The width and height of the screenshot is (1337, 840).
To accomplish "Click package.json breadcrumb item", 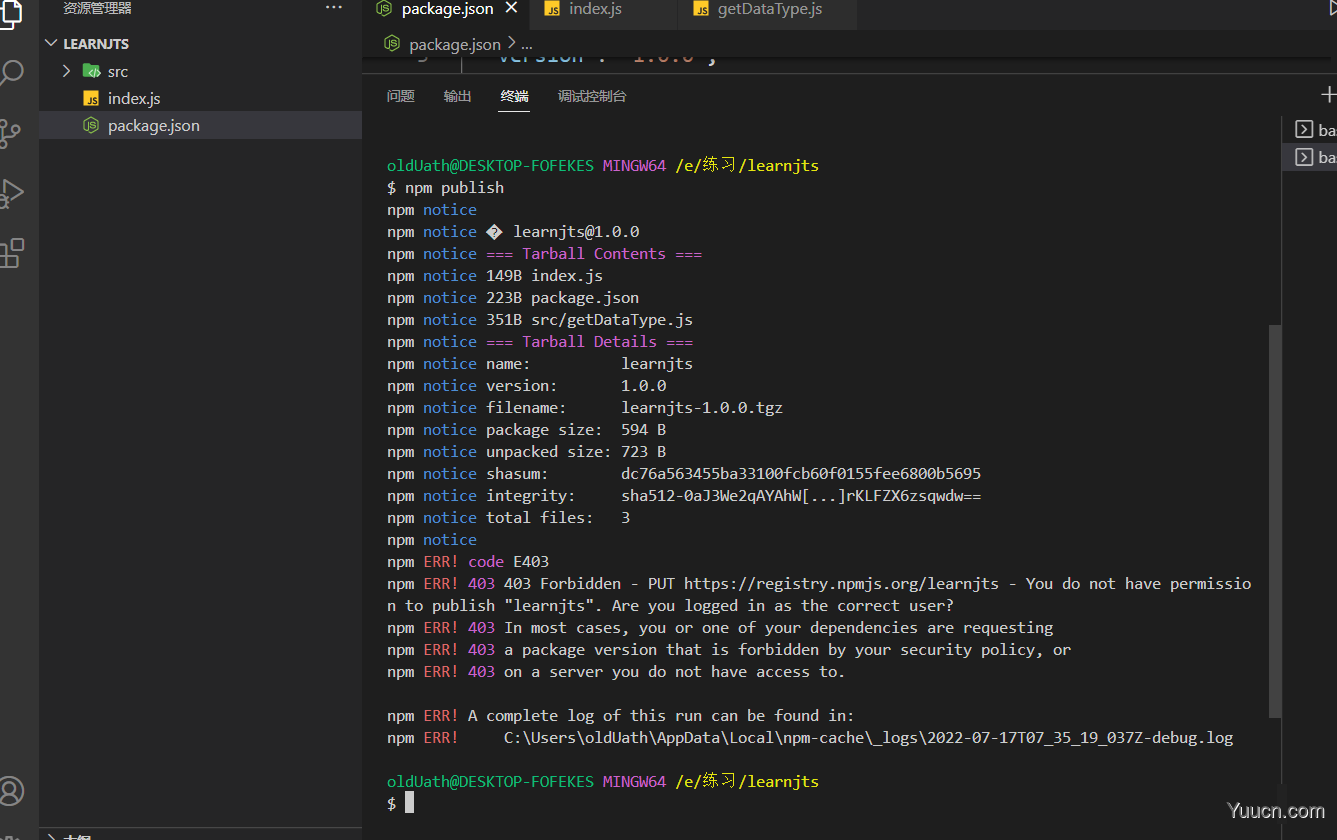I will [x=455, y=44].
